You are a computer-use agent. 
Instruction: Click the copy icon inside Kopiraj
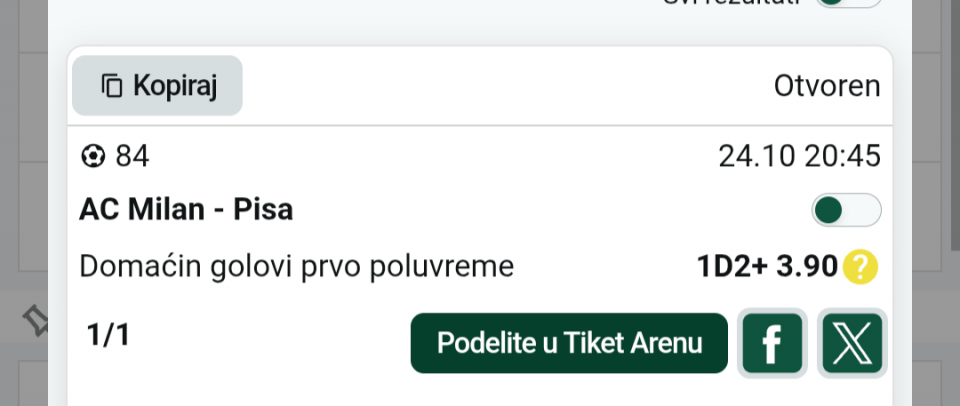(x=111, y=86)
